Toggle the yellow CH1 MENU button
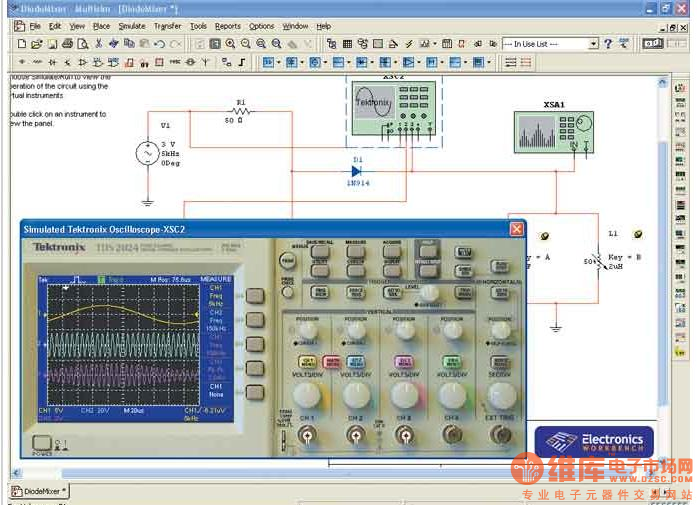Screen dimensions: 697x505 [307, 361]
